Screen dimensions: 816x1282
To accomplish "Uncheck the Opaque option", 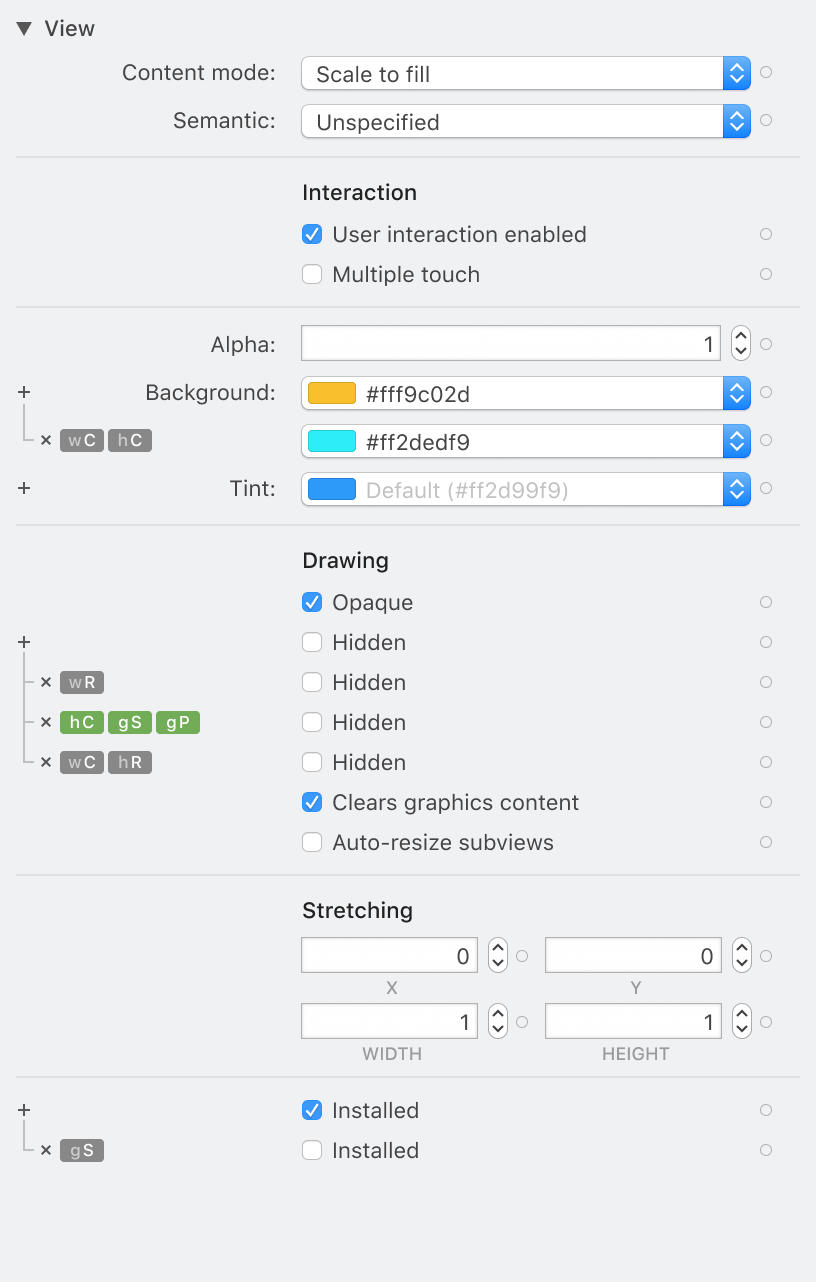I will [312, 602].
